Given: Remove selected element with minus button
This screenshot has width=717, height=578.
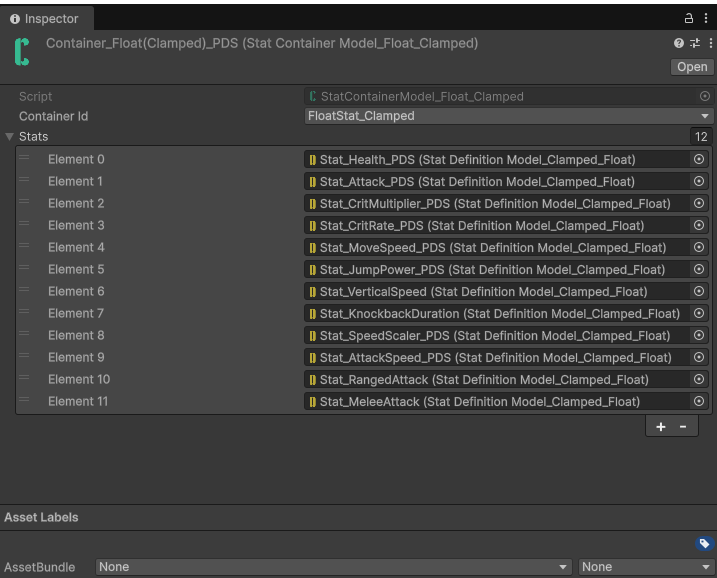Looking at the screenshot, I should tap(683, 427).
